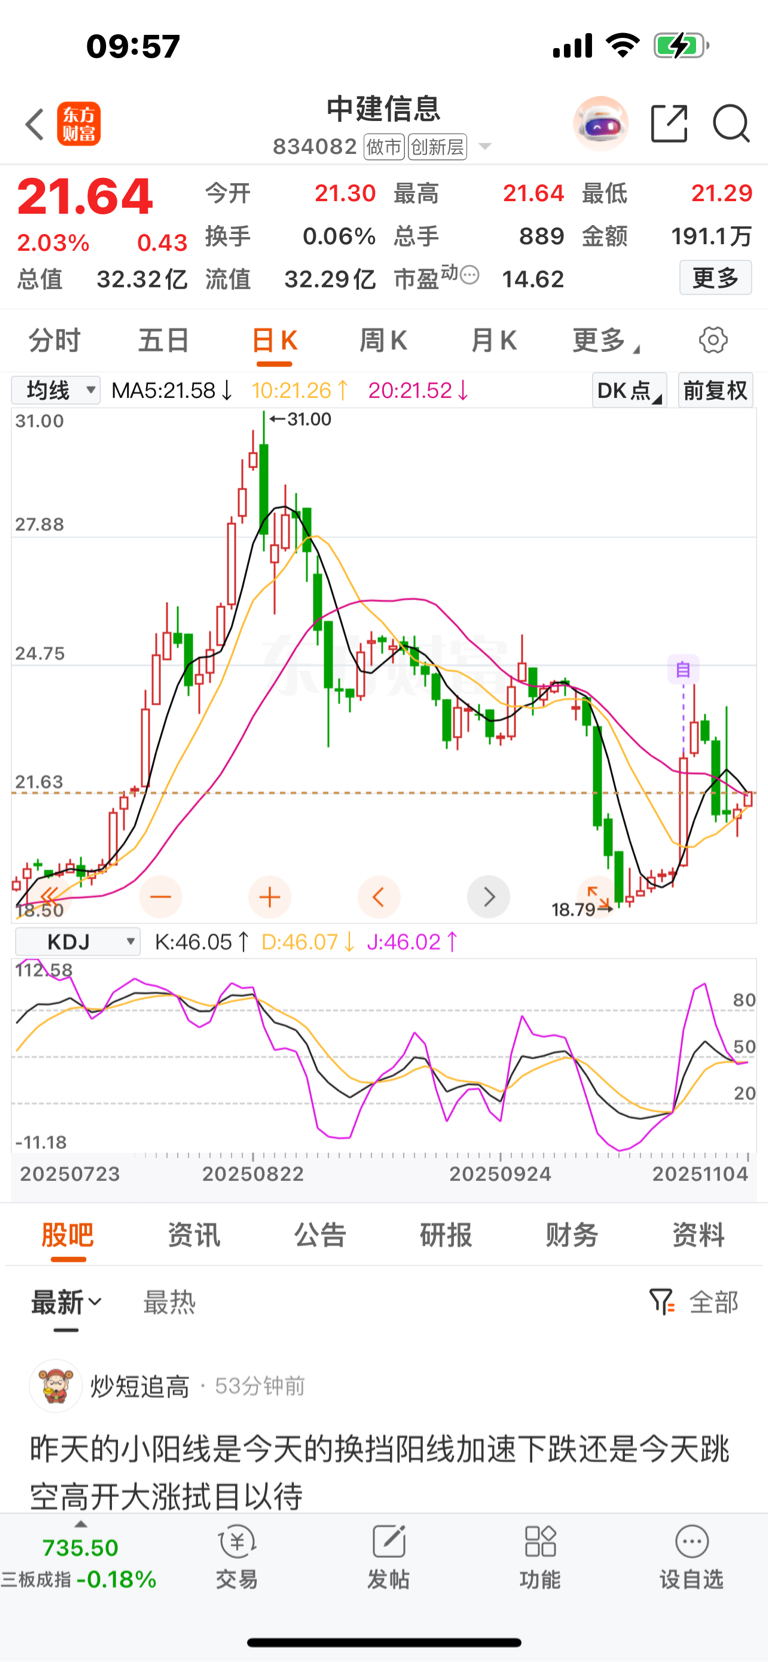Open the 前复权 adjustment selector
The height and width of the screenshot is (1662, 768).
(x=715, y=390)
